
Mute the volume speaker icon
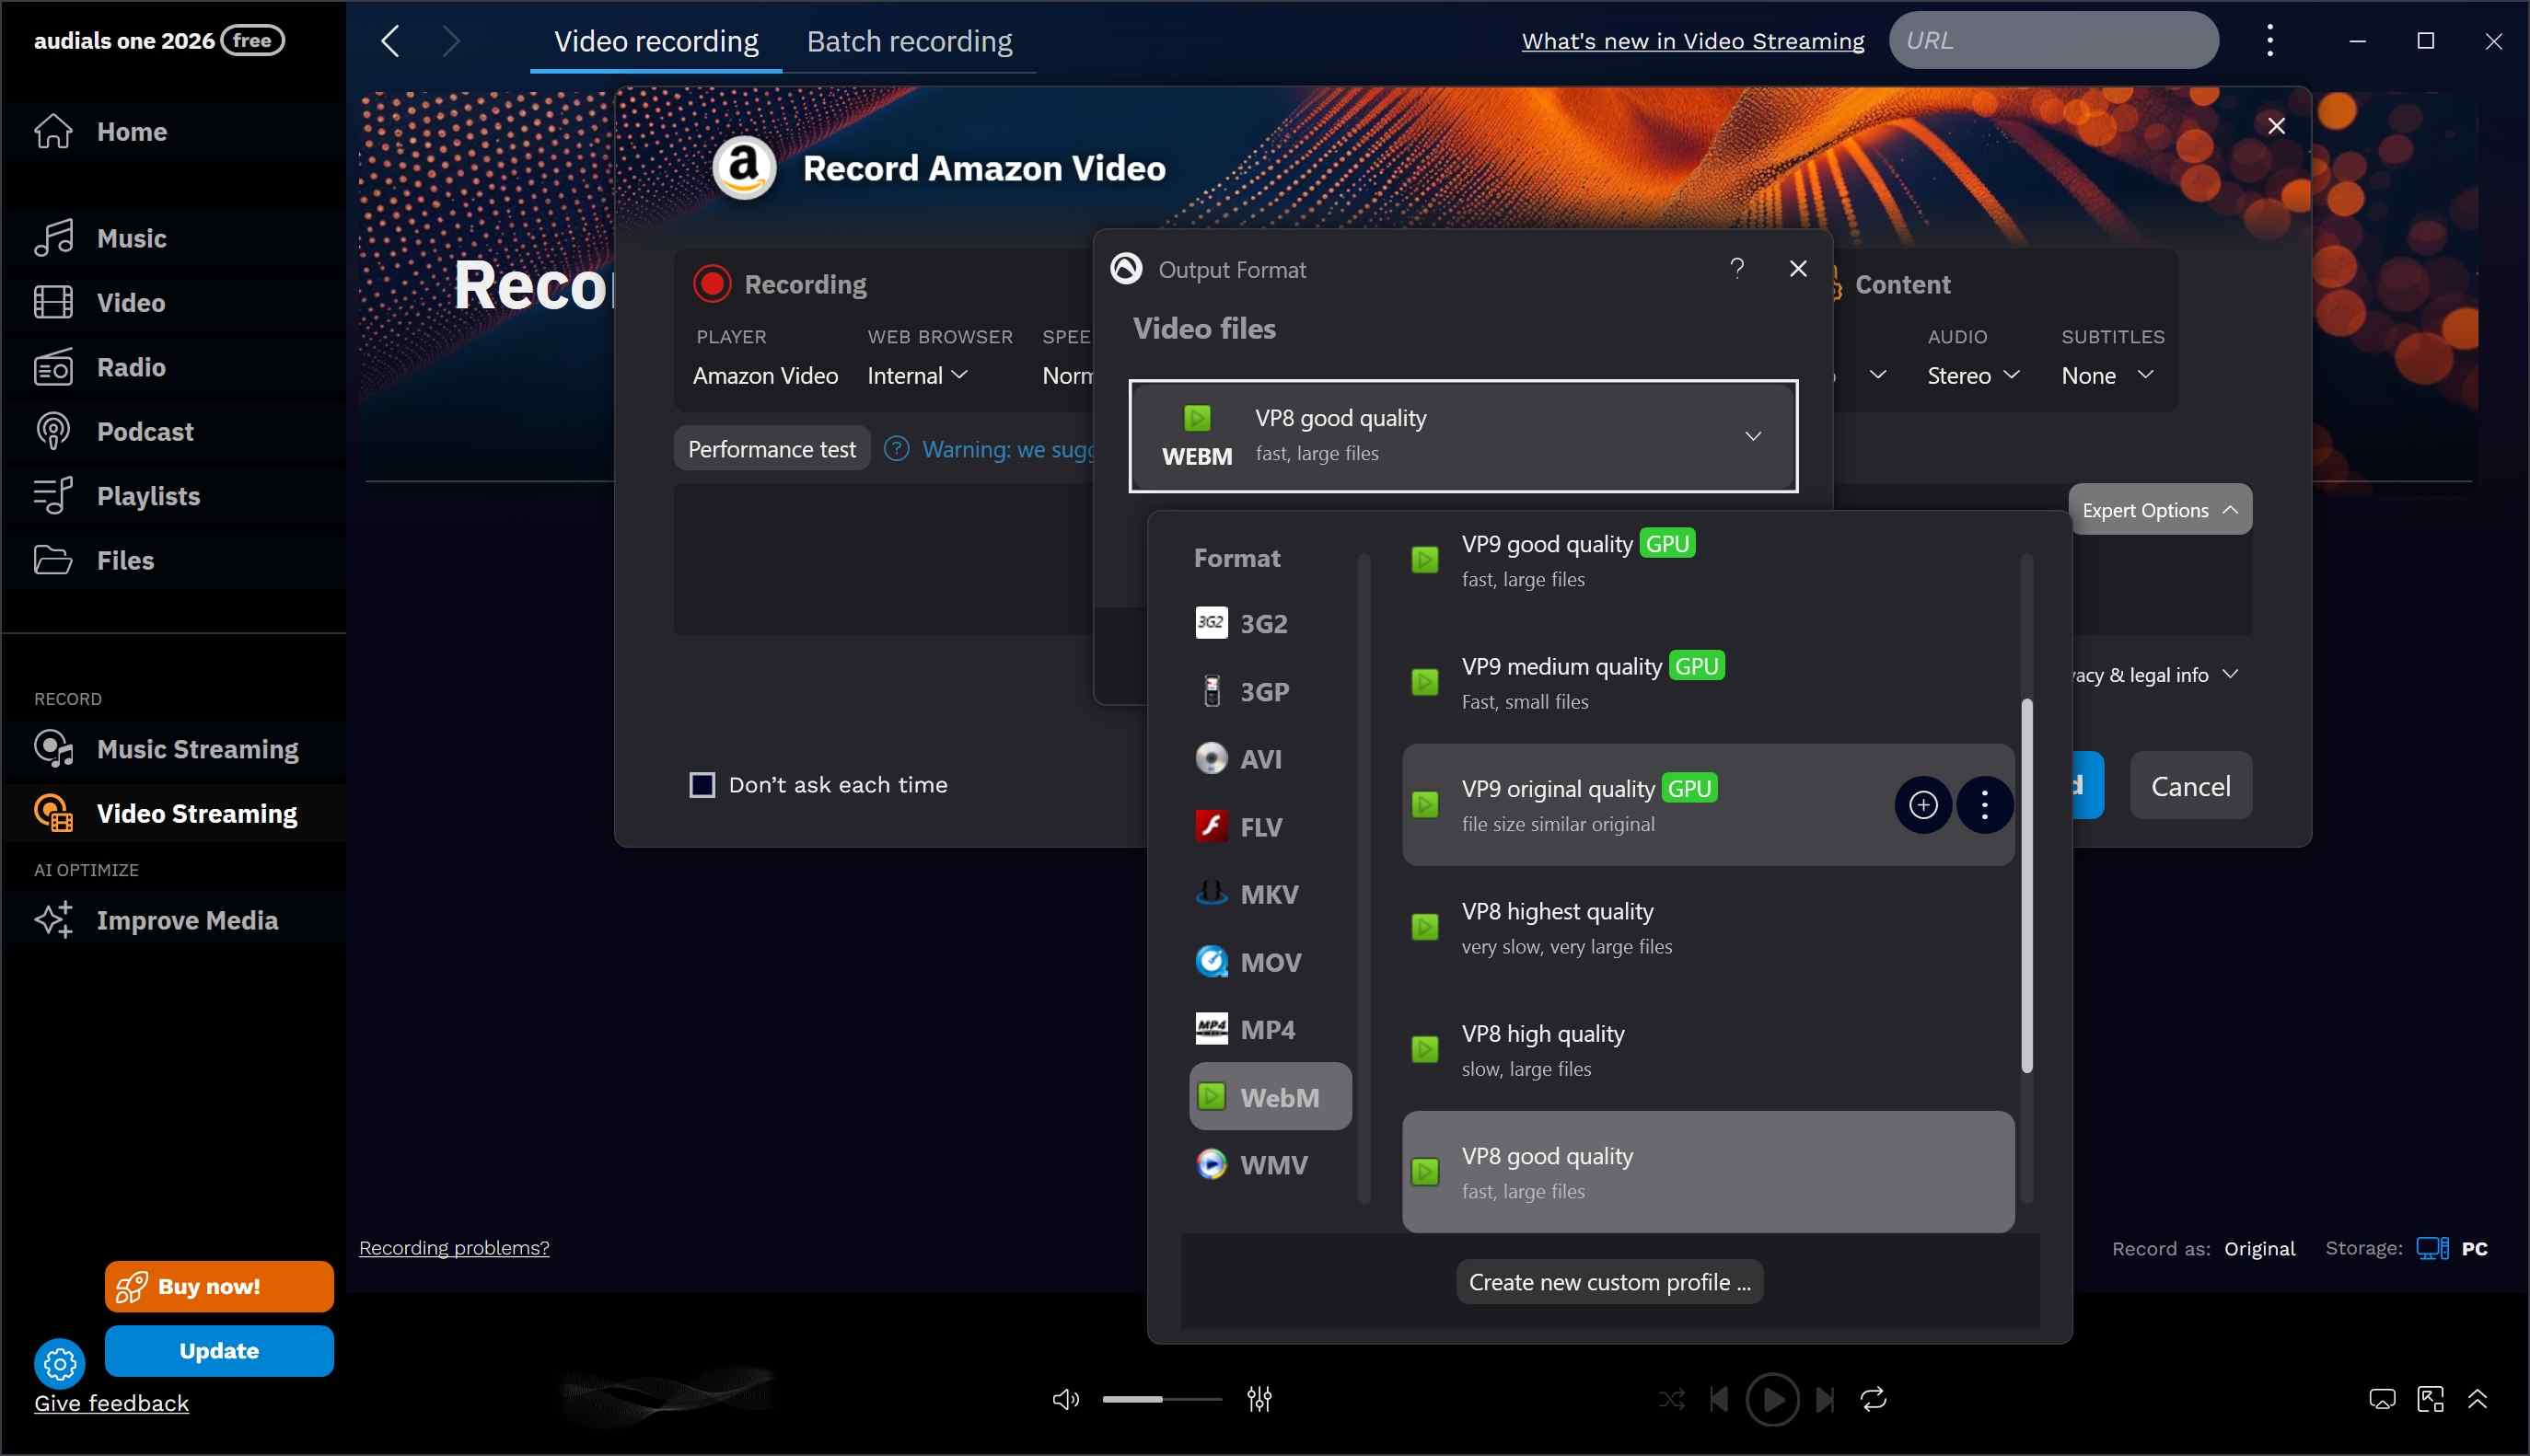(x=1065, y=1399)
